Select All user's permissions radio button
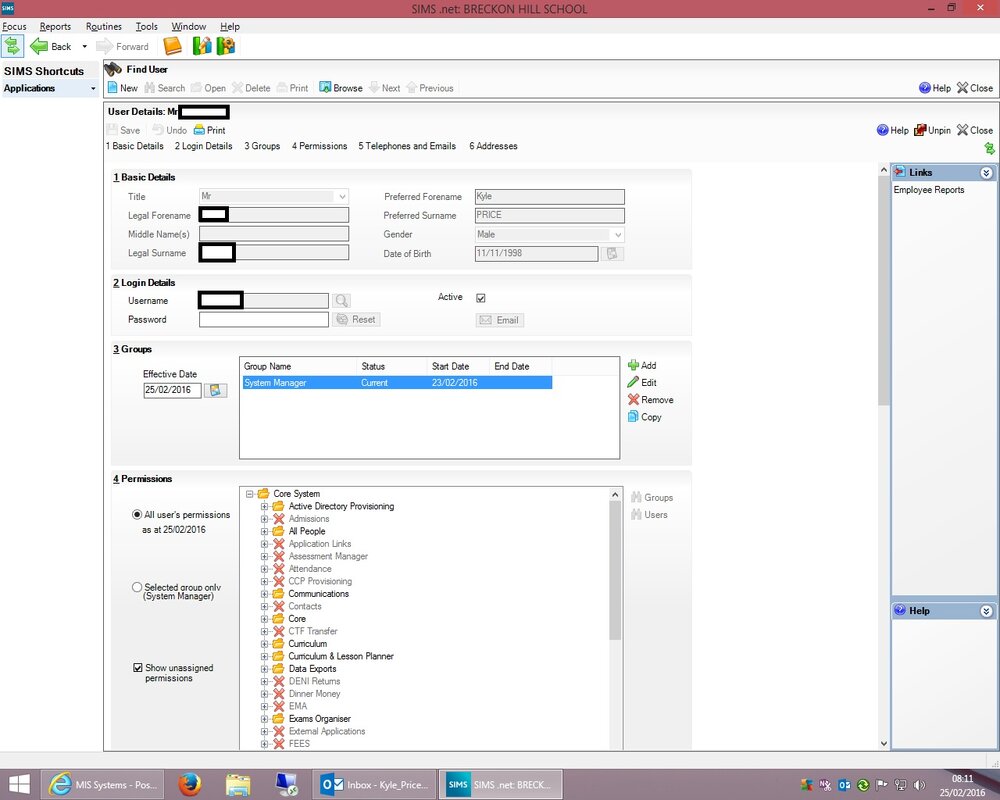Image resolution: width=1000 pixels, height=800 pixels. [136, 514]
